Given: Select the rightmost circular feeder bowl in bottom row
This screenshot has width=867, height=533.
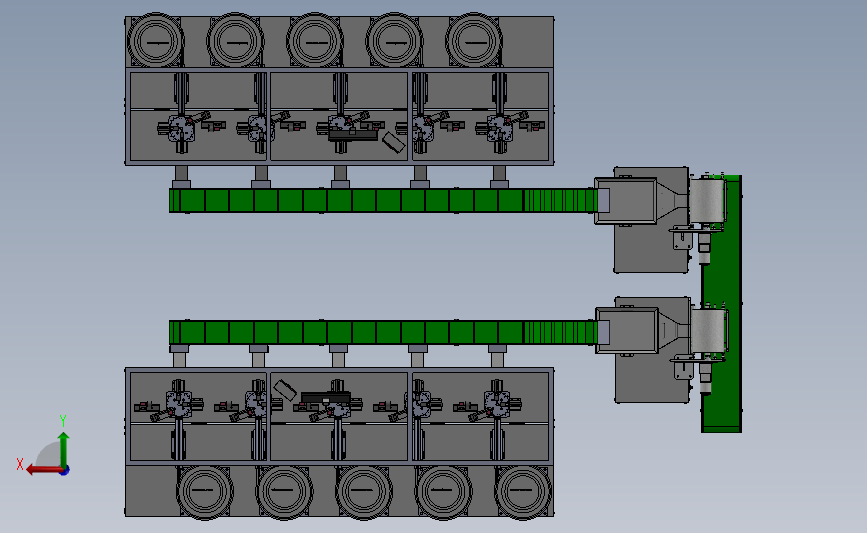Looking at the screenshot, I should coord(523,491).
